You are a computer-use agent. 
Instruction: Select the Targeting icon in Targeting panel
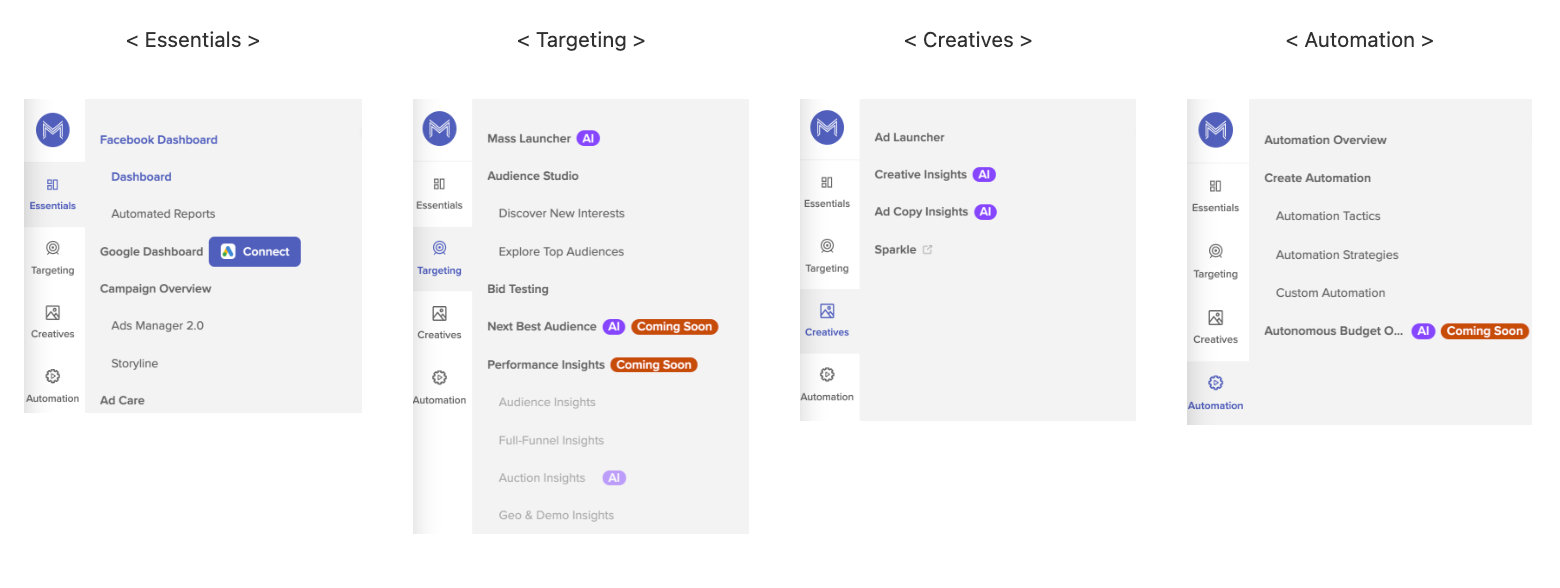tap(439, 248)
